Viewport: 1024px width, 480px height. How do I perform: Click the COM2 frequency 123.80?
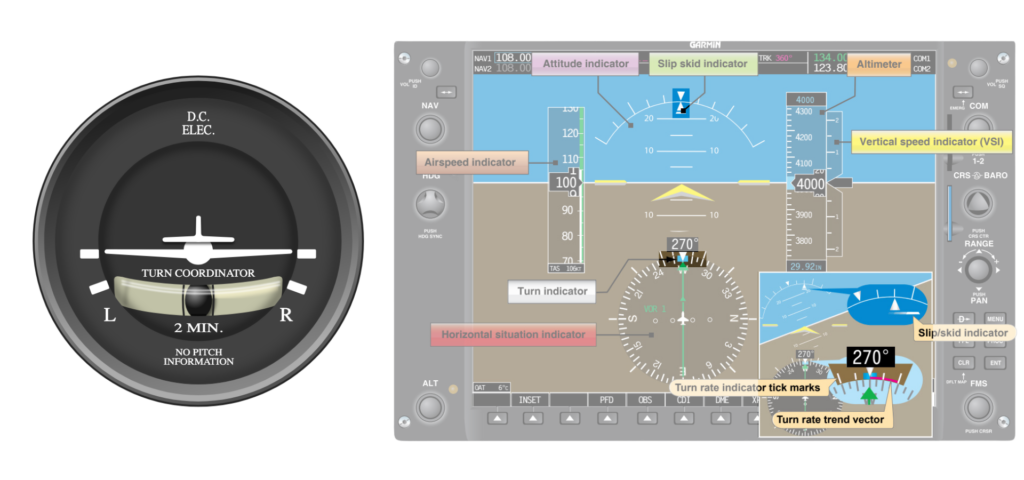pyautogui.click(x=830, y=68)
